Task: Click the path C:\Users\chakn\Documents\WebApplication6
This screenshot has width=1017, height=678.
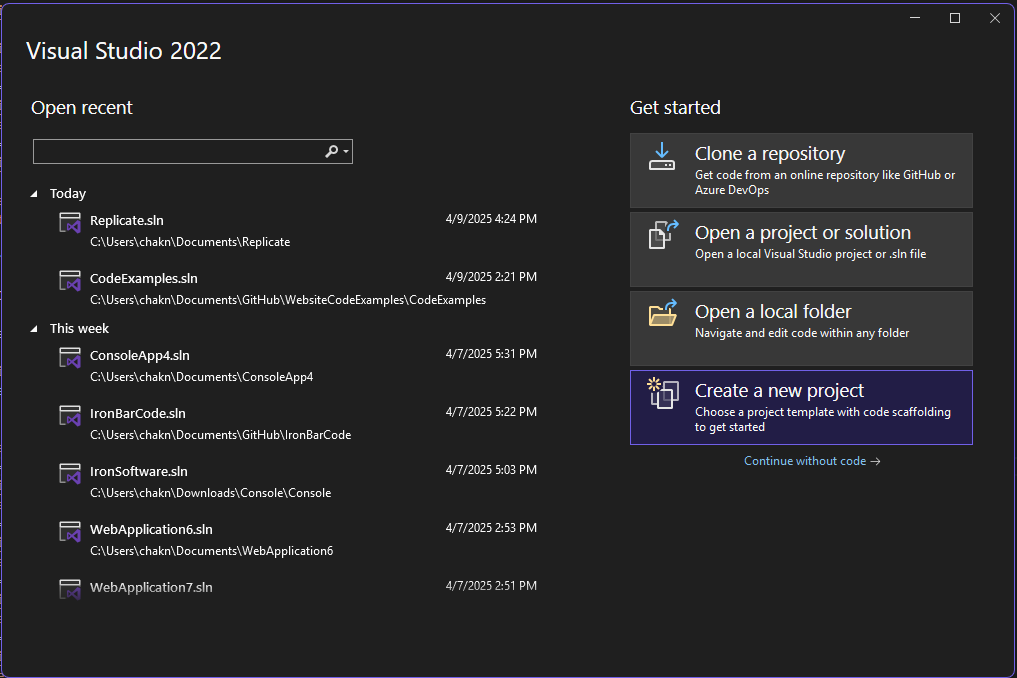Action: [211, 551]
